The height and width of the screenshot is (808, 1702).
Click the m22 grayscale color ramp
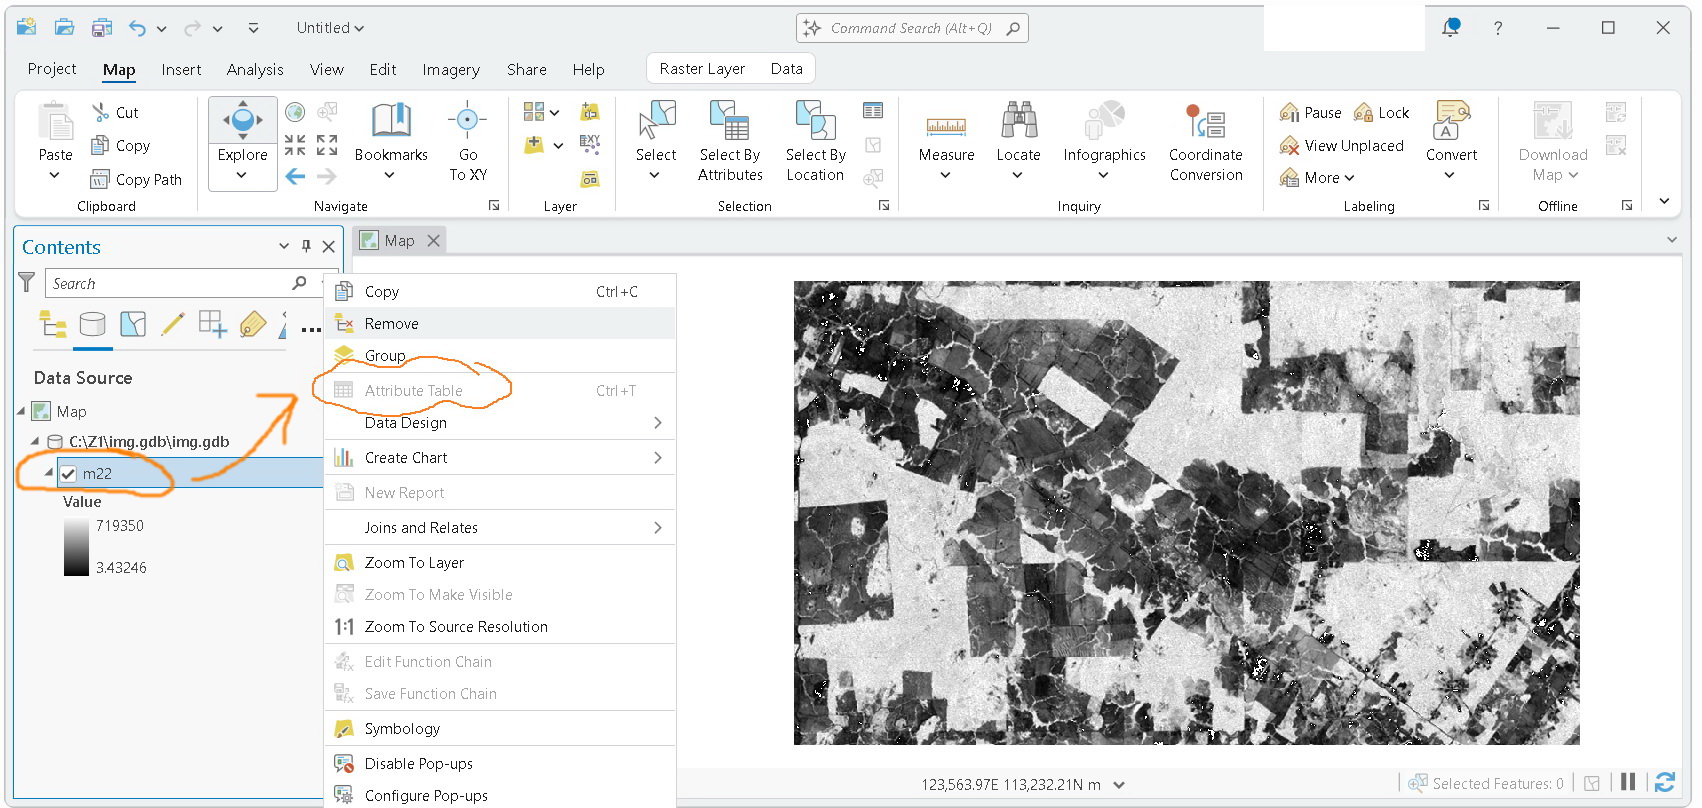click(x=76, y=546)
